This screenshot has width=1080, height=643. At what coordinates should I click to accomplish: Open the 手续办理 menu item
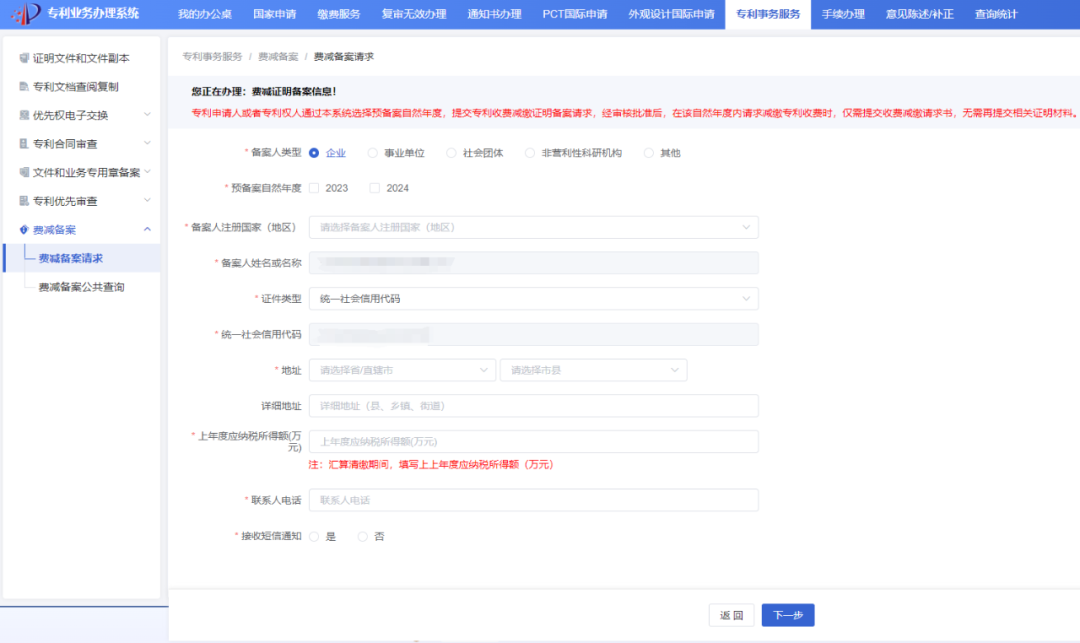[x=843, y=14]
